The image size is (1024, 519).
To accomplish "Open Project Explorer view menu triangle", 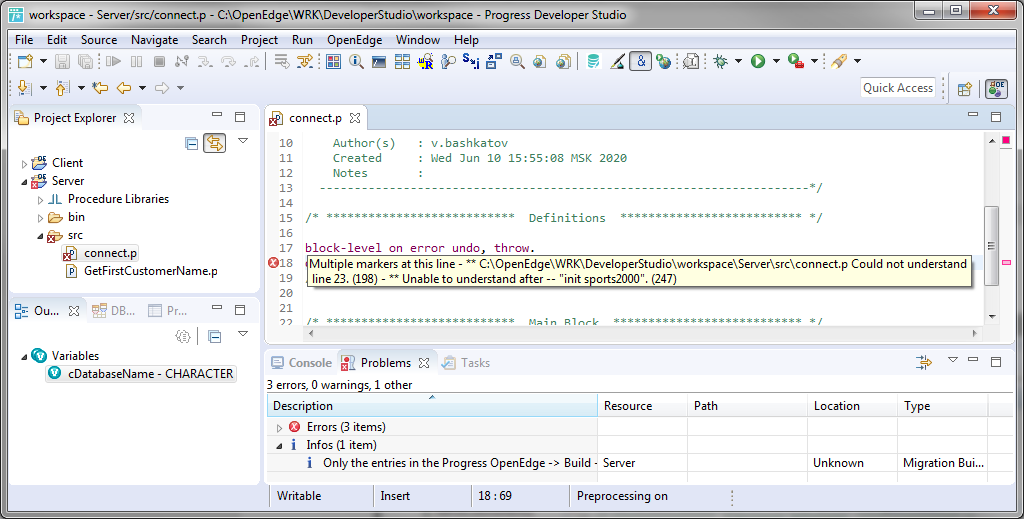I will click(243, 141).
